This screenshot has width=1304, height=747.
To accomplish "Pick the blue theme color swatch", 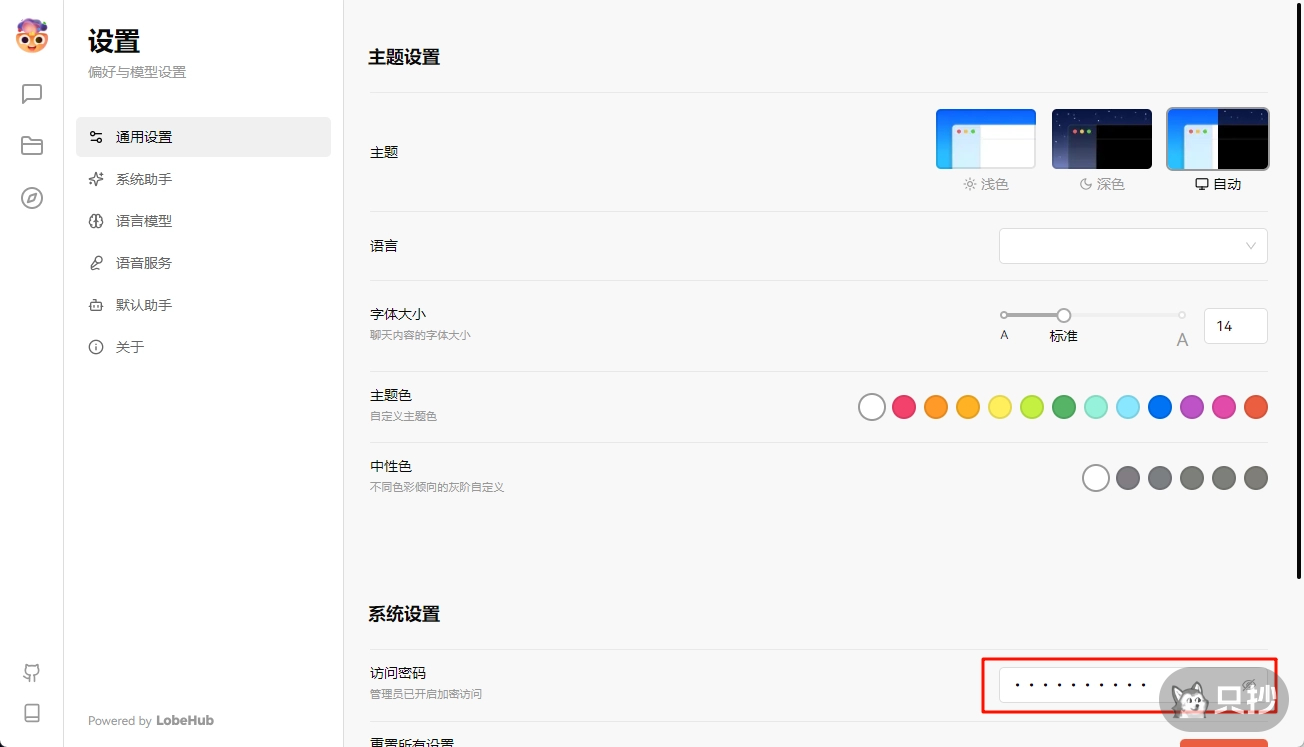I will coord(1160,407).
